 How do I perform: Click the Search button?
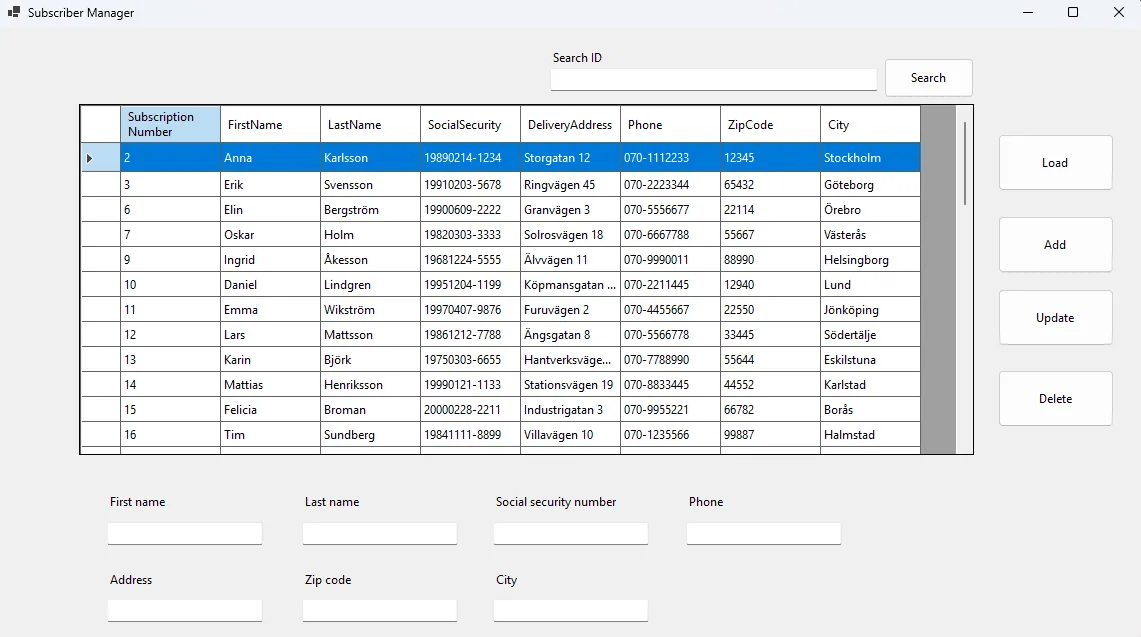click(929, 78)
